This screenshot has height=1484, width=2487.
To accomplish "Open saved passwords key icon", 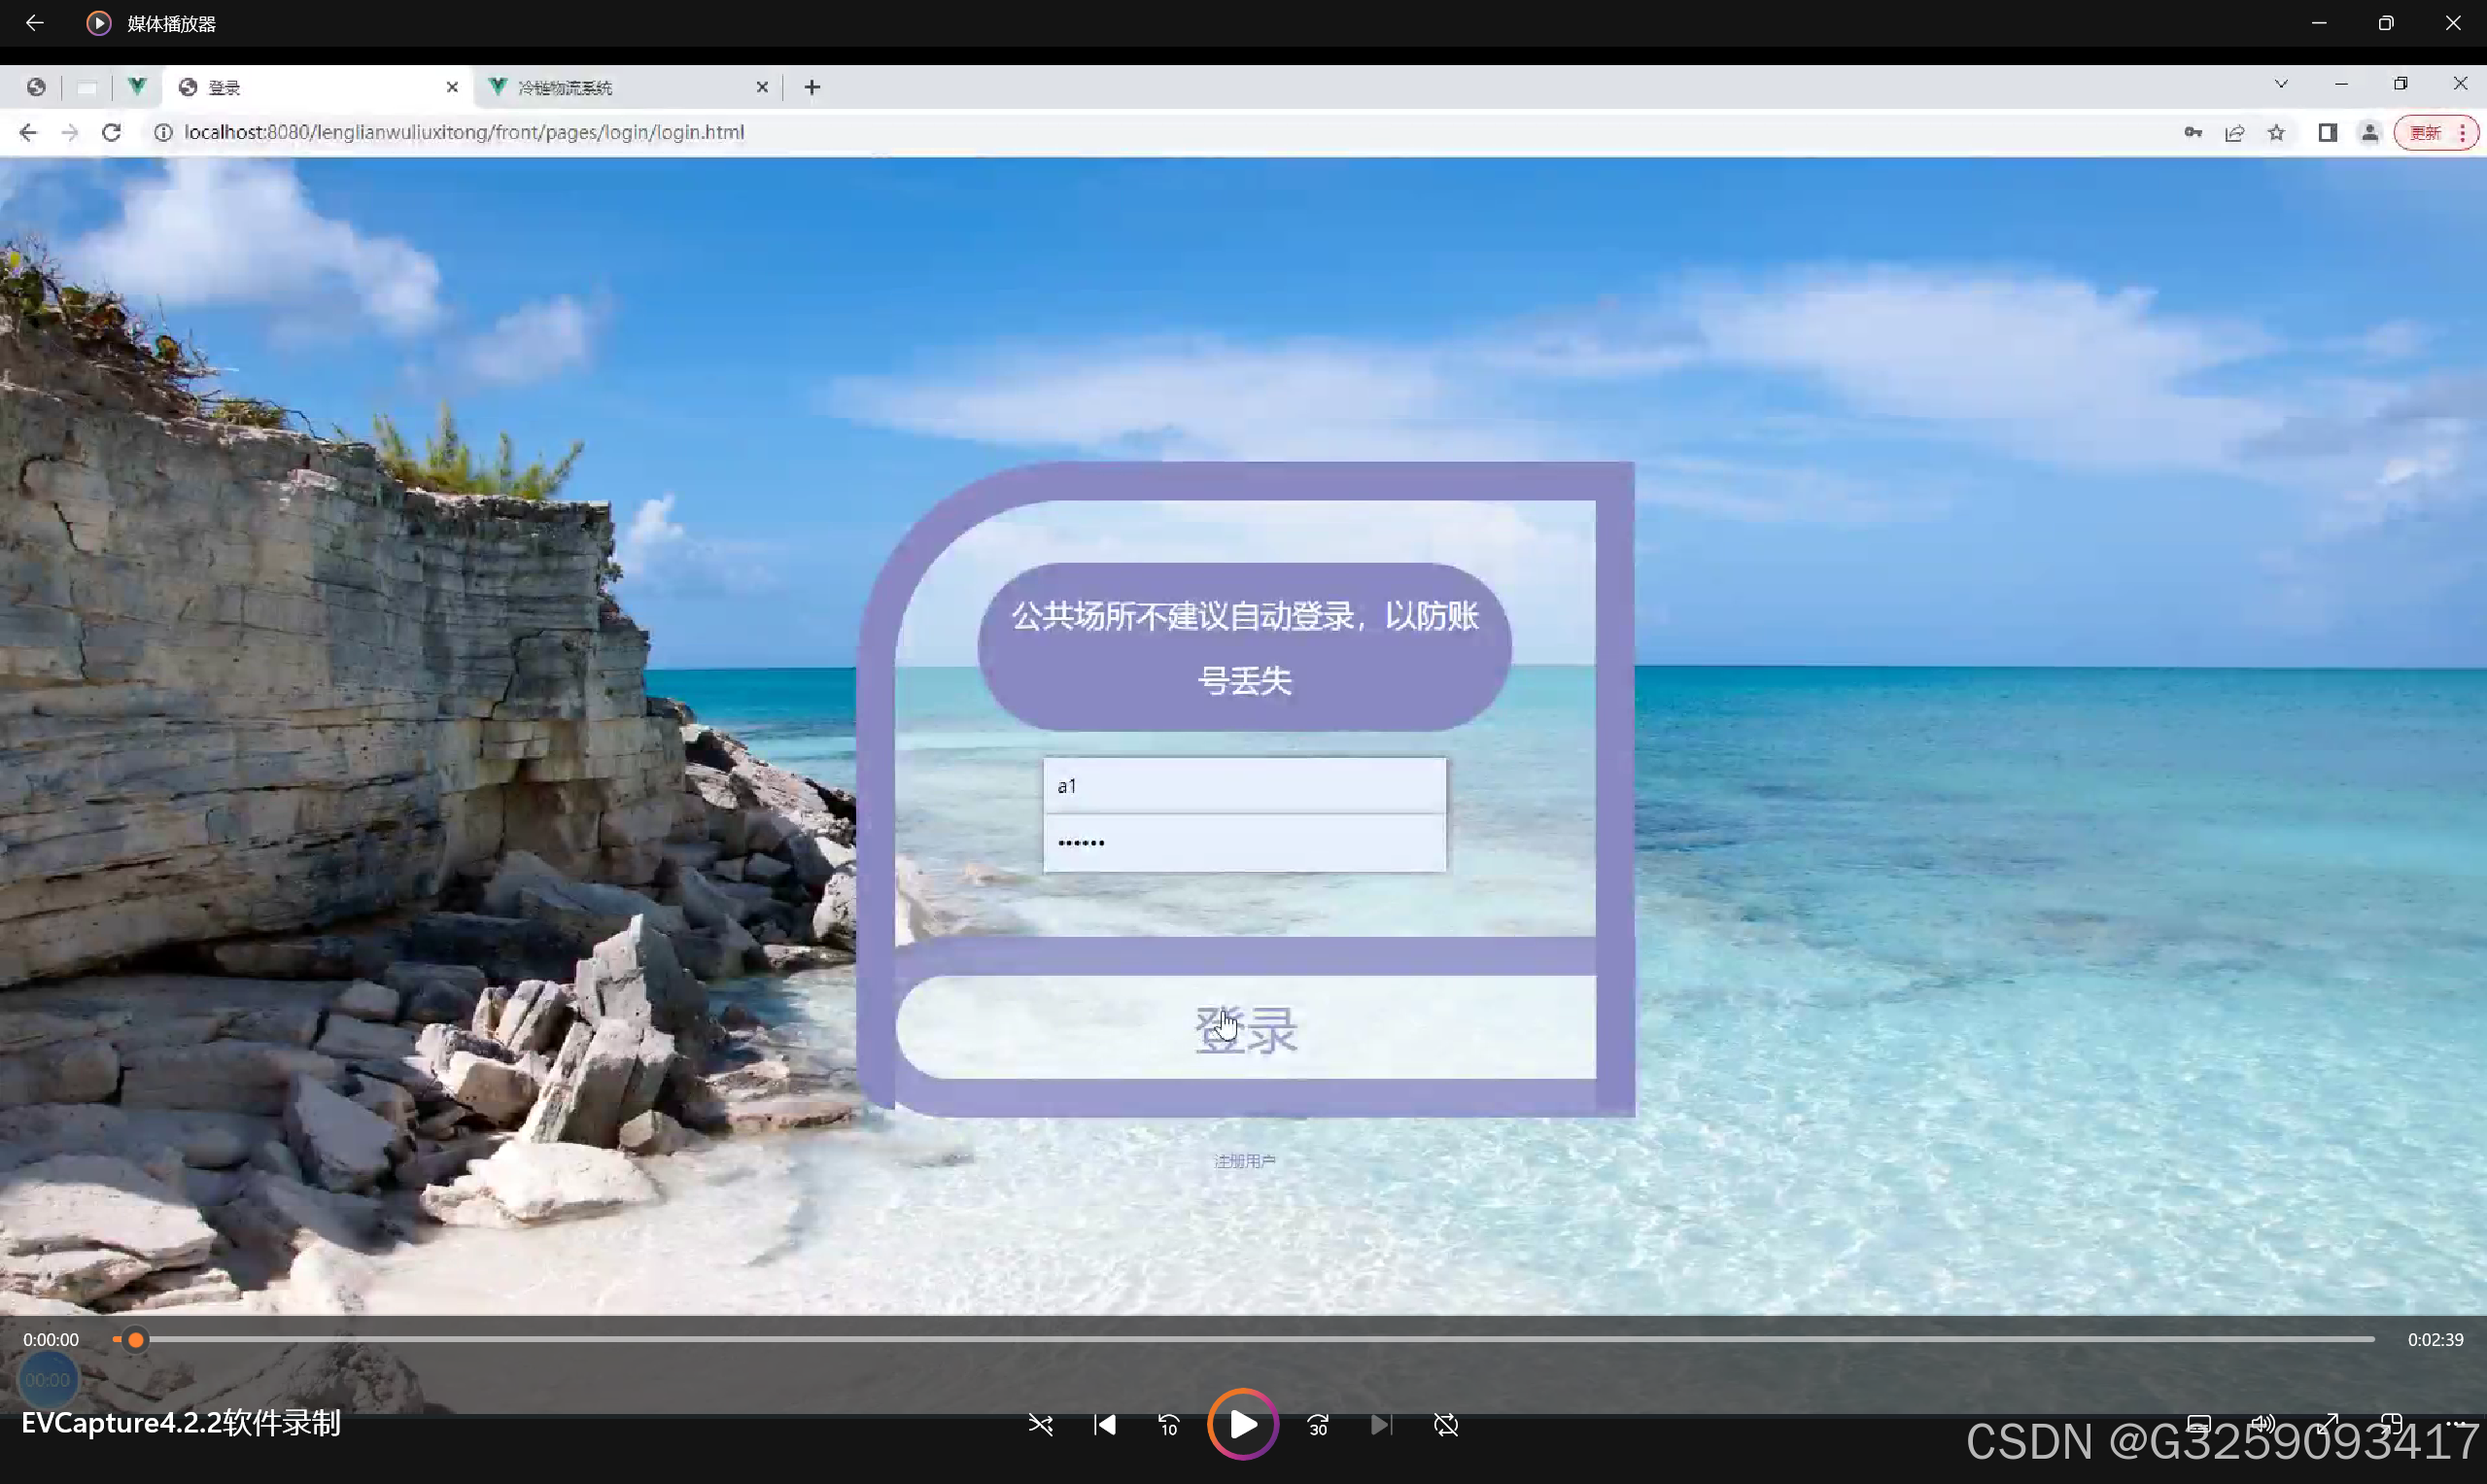I will tap(2193, 132).
